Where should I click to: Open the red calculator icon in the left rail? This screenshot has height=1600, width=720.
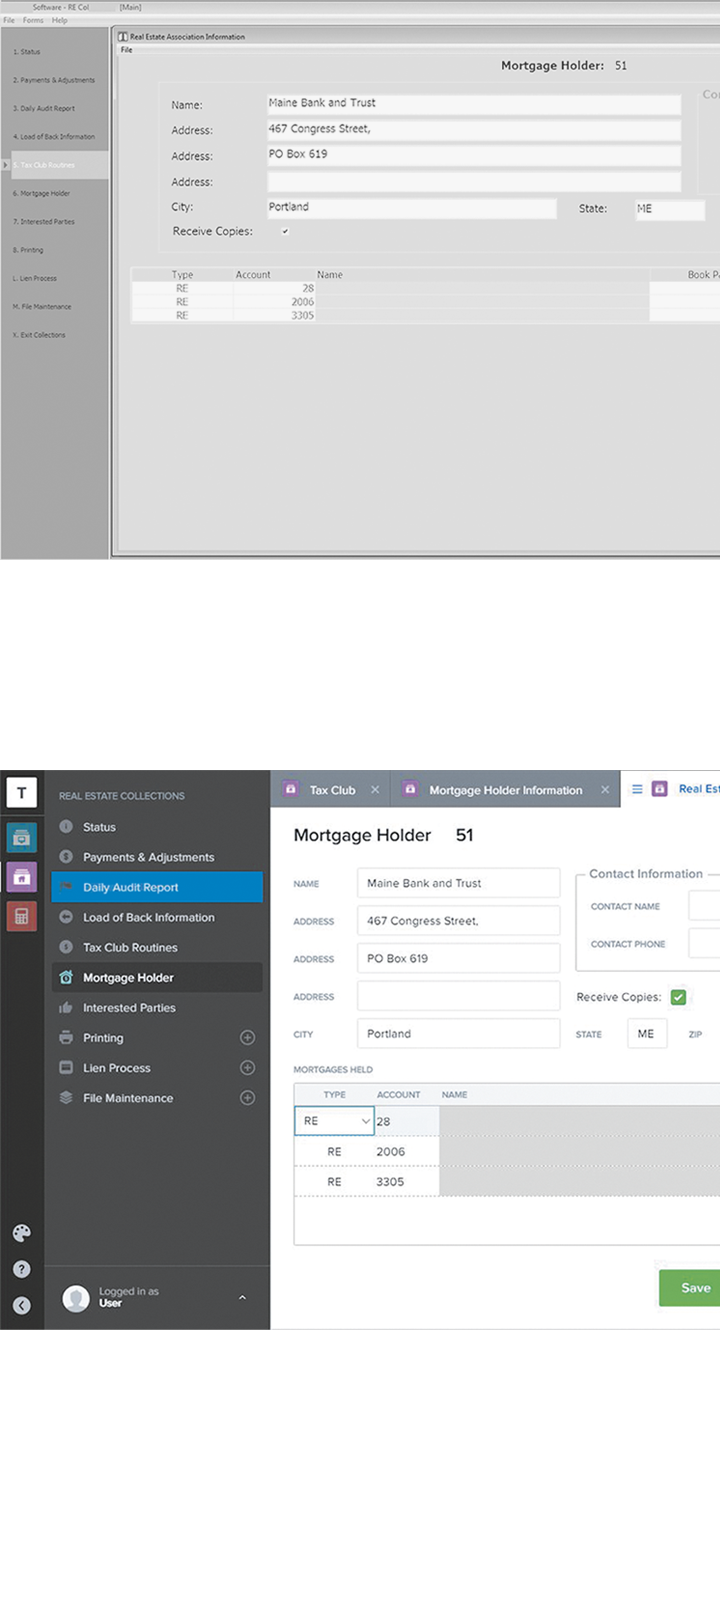click(x=22, y=916)
